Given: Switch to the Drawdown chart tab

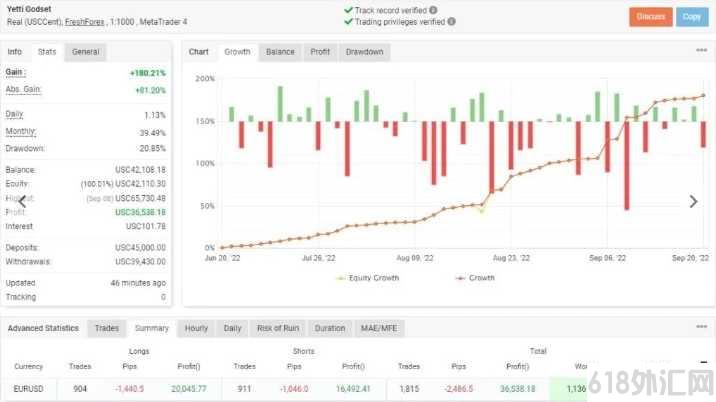Looking at the screenshot, I should click(364, 52).
